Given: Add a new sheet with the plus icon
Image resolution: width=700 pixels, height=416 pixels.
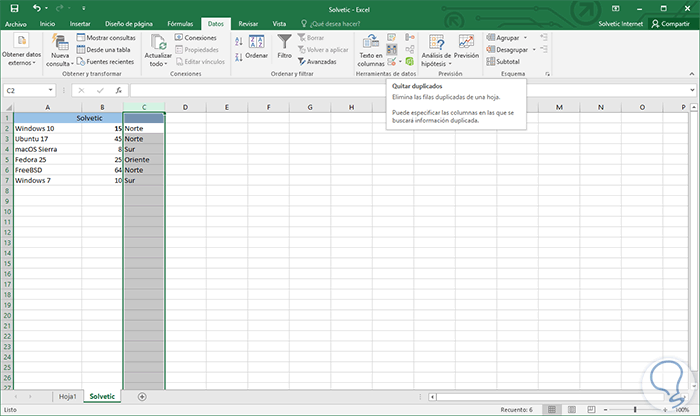Looking at the screenshot, I should [x=142, y=396].
